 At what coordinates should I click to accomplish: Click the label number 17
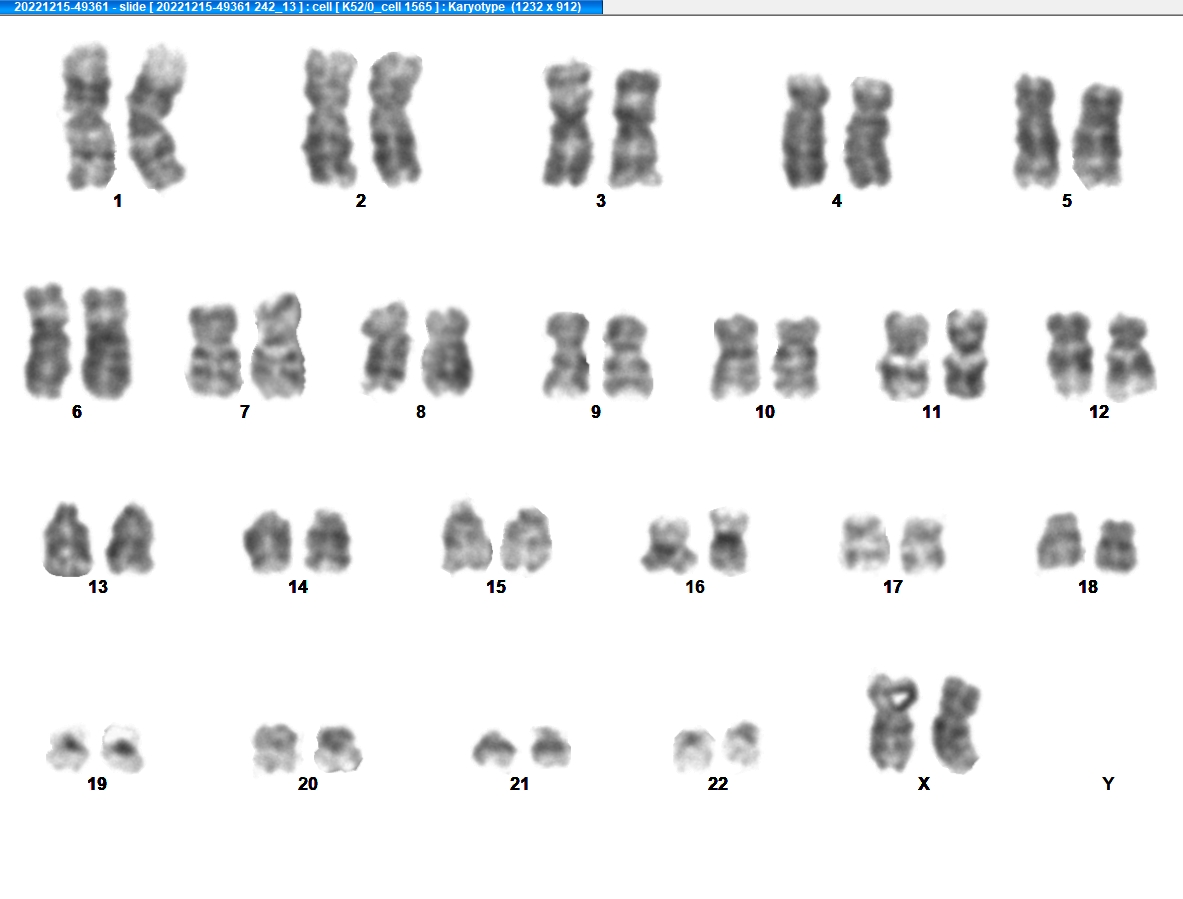click(x=893, y=588)
